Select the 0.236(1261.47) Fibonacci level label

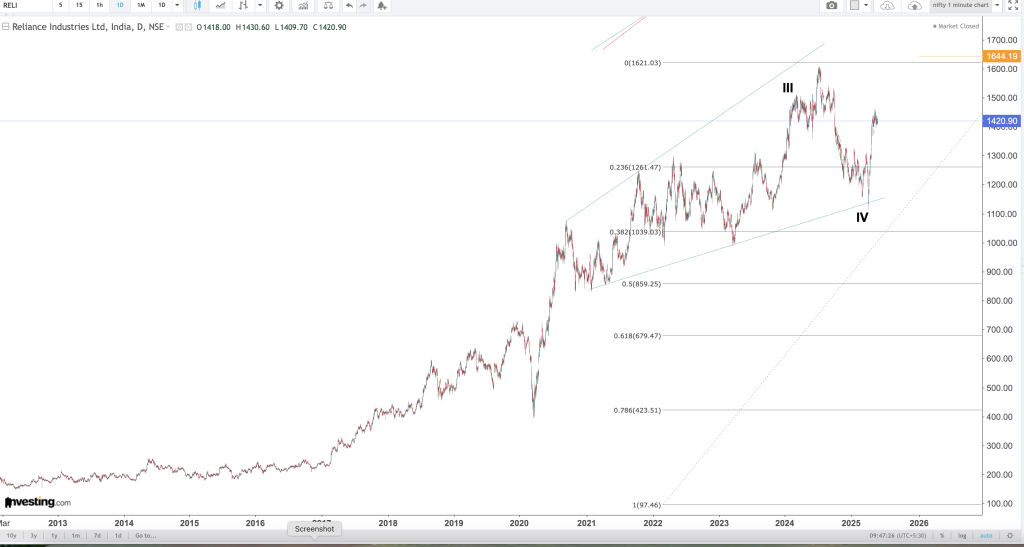click(x=635, y=168)
